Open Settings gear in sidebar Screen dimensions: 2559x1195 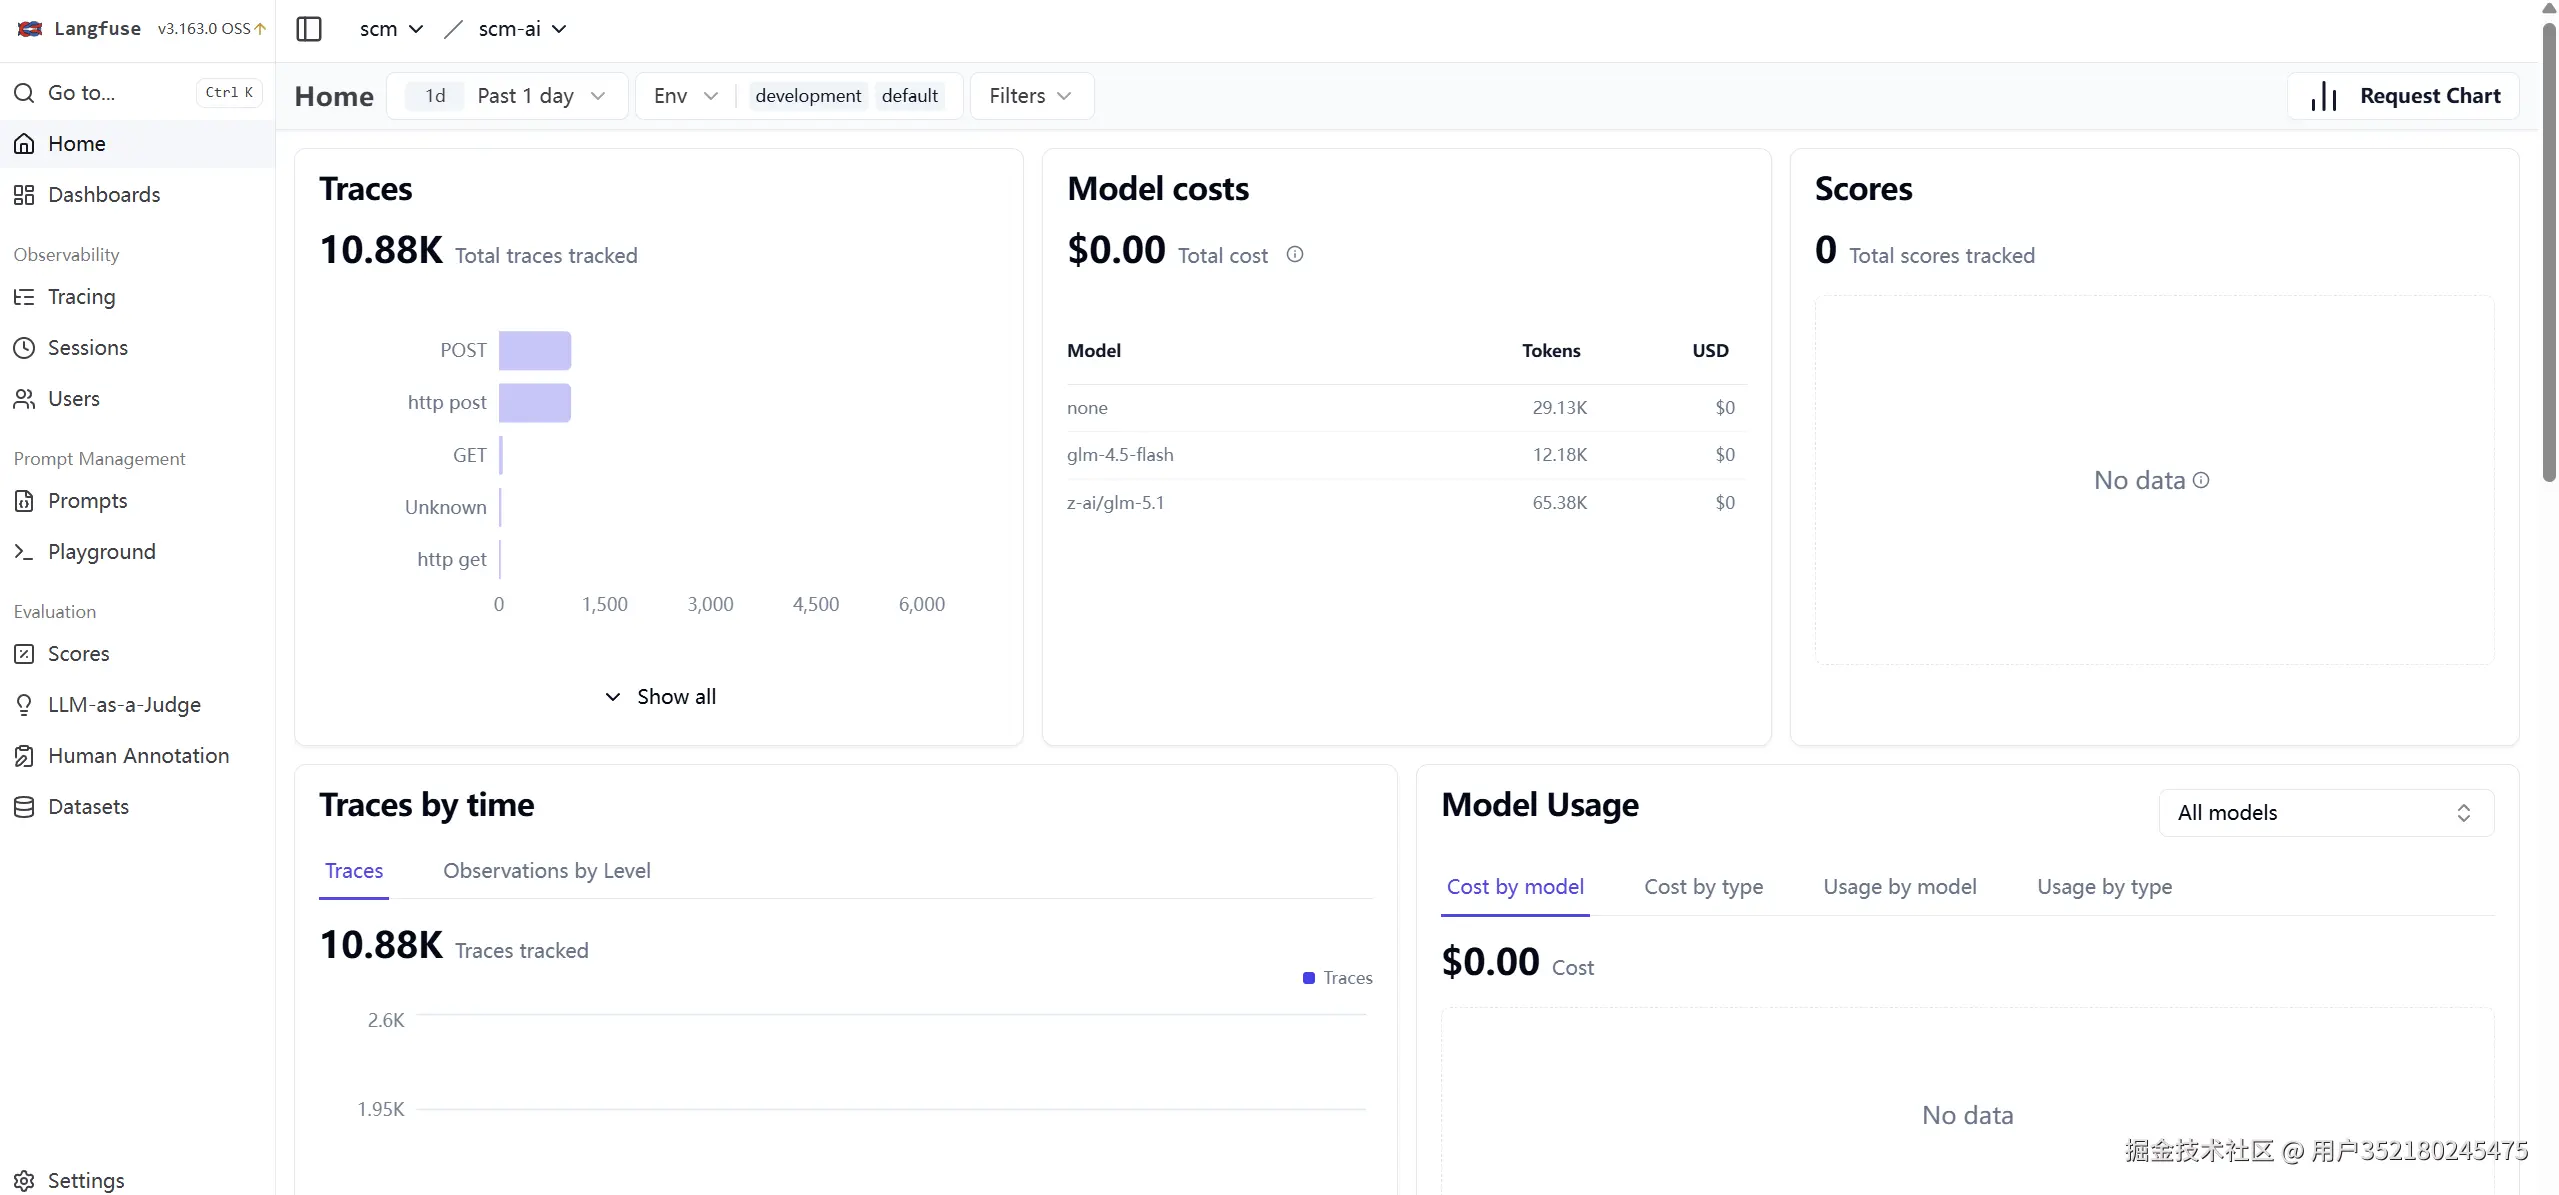coord(25,1181)
